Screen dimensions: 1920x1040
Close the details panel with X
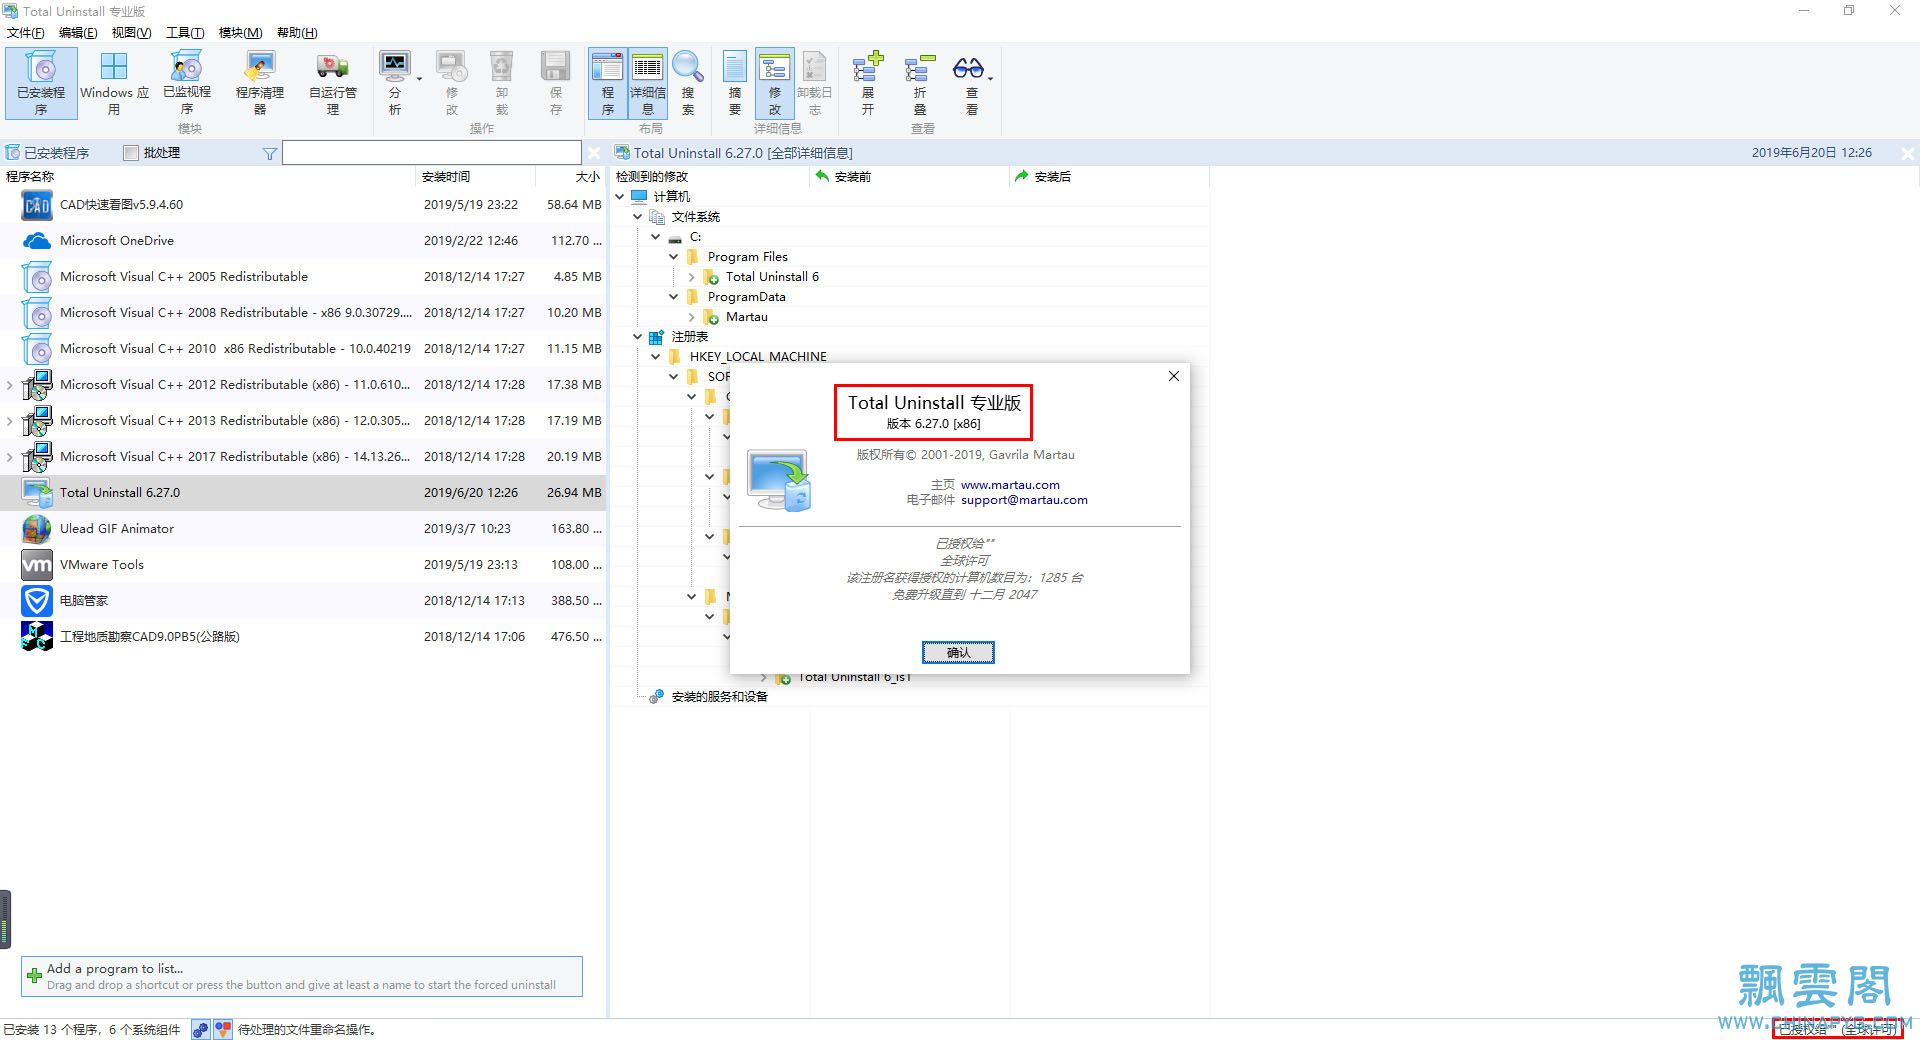point(1907,153)
